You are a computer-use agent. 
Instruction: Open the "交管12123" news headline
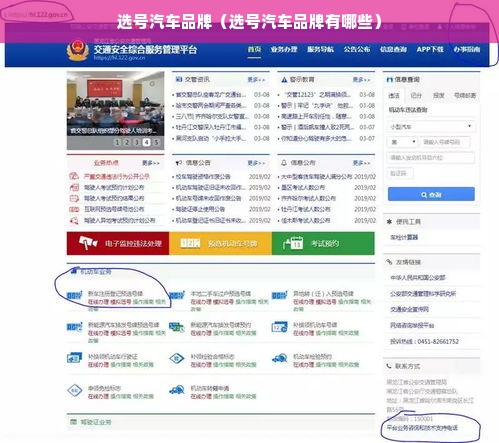[316, 95]
